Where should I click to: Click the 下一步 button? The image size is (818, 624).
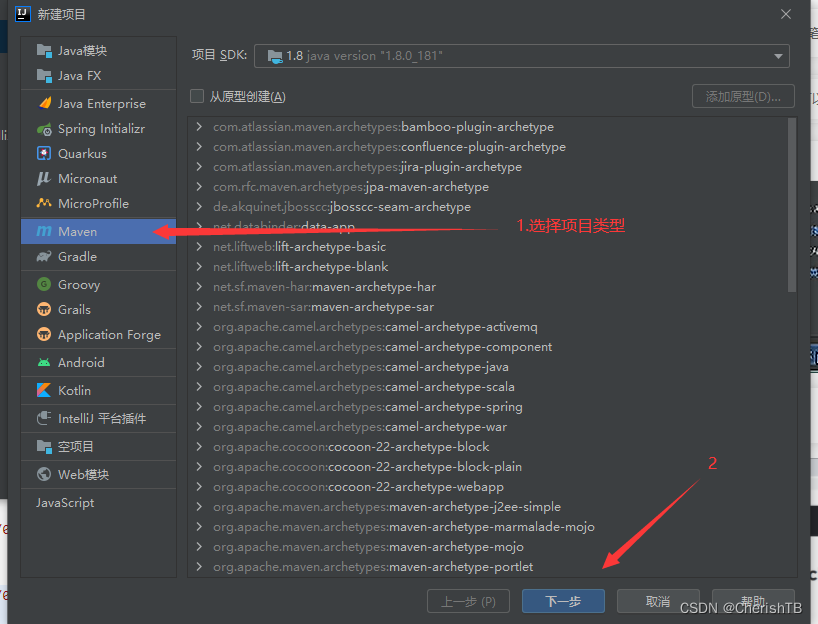coord(563,601)
